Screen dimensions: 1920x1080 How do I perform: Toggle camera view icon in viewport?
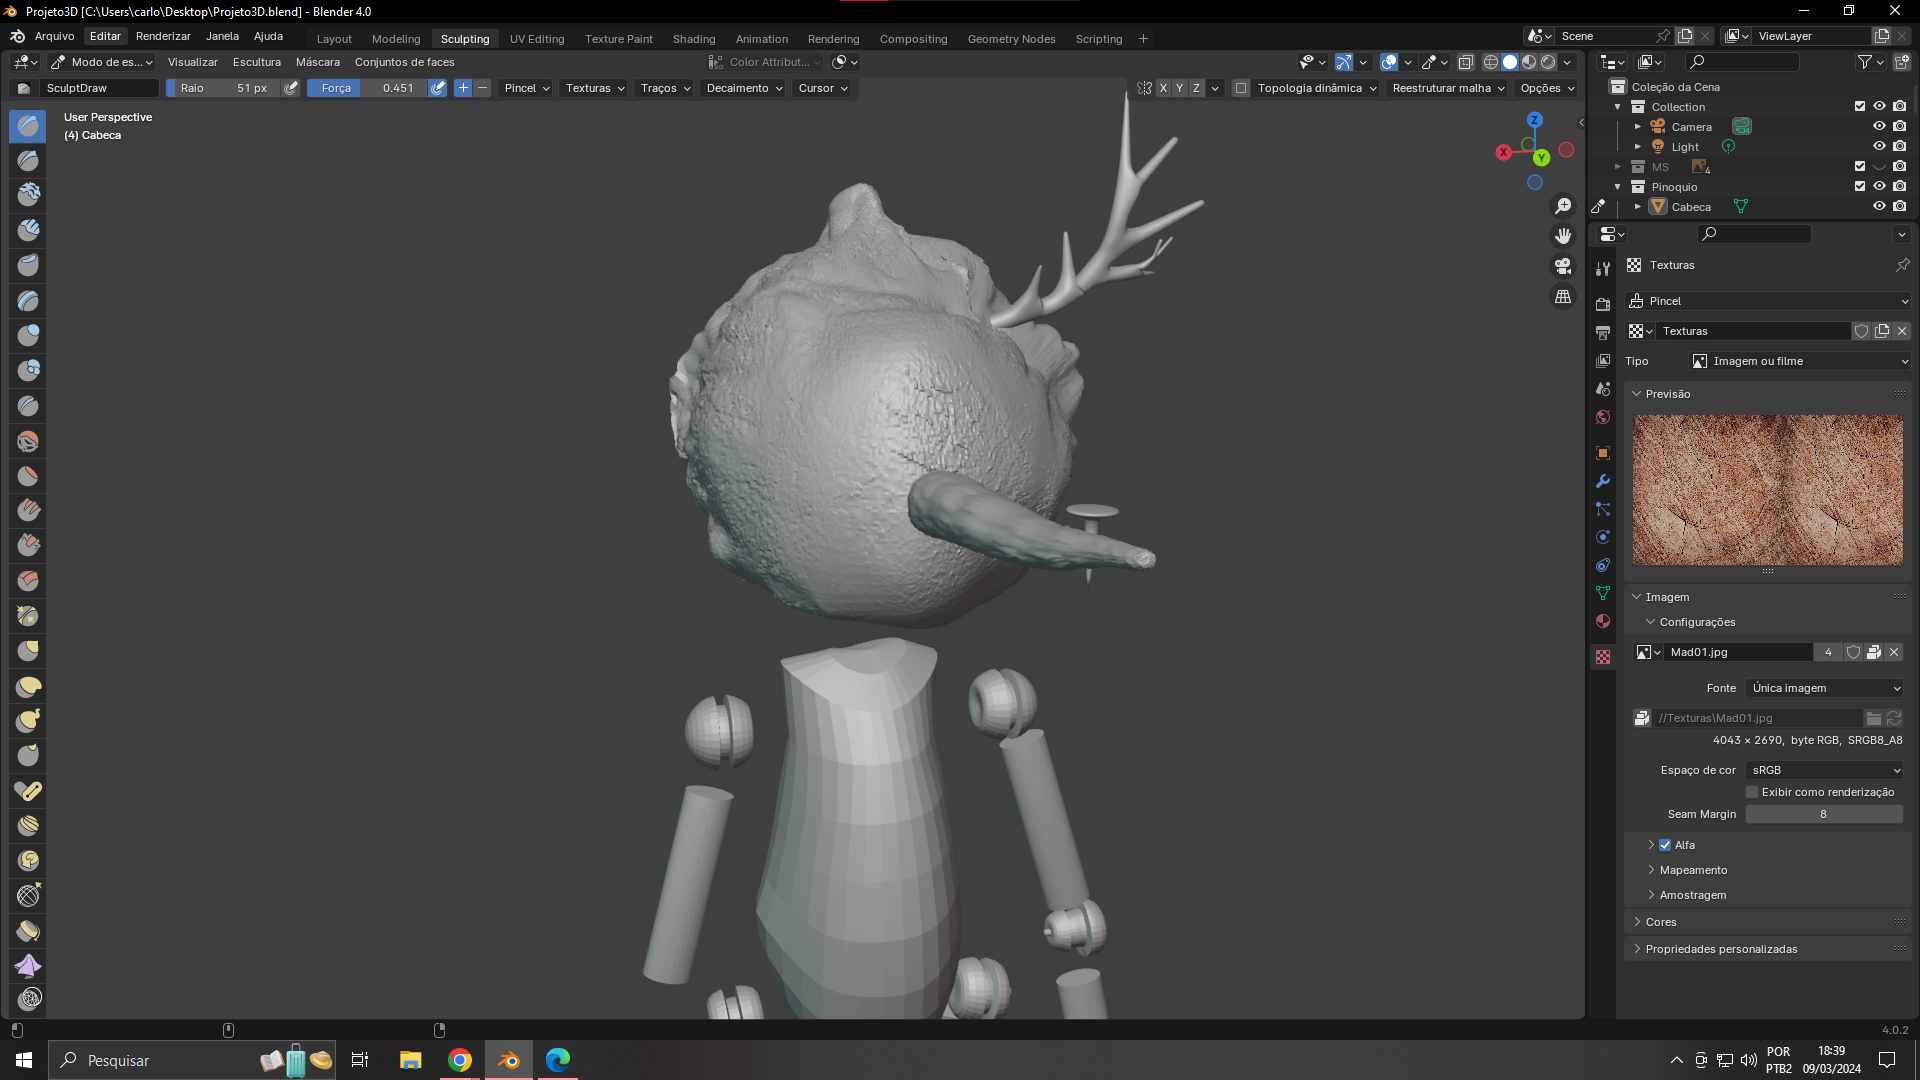tap(1563, 266)
